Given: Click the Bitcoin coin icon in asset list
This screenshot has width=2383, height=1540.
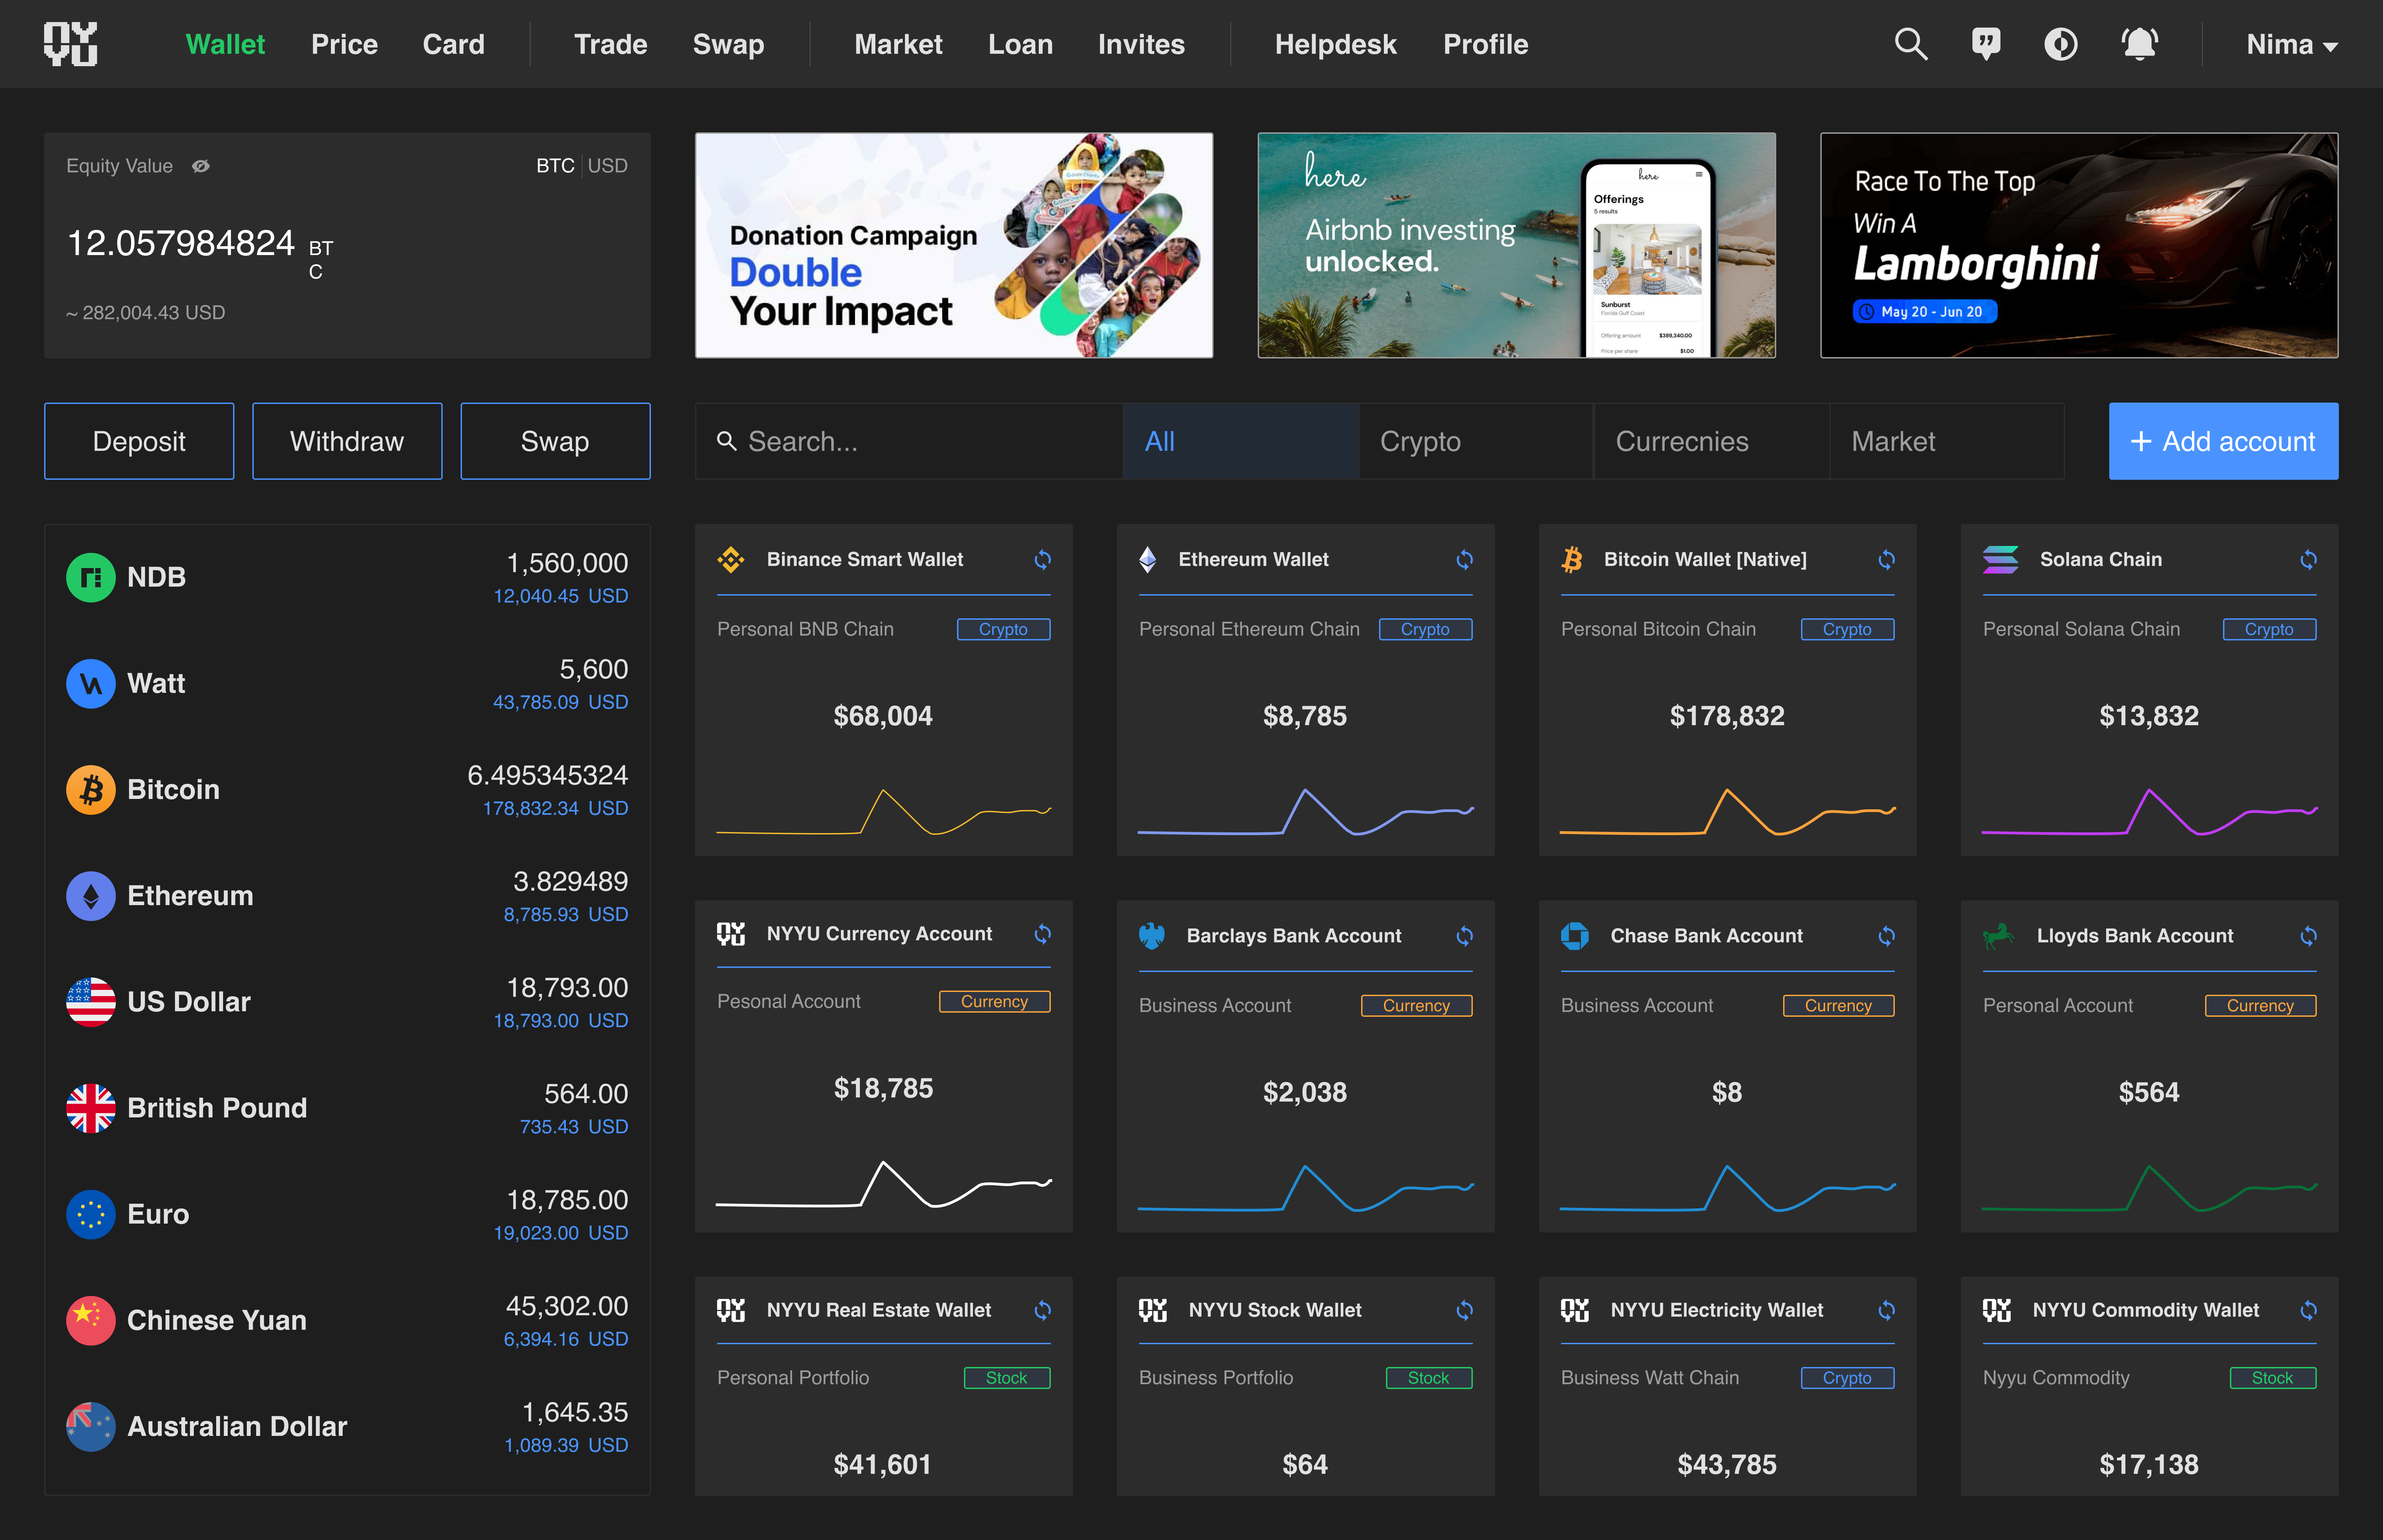Looking at the screenshot, I should click(91, 790).
